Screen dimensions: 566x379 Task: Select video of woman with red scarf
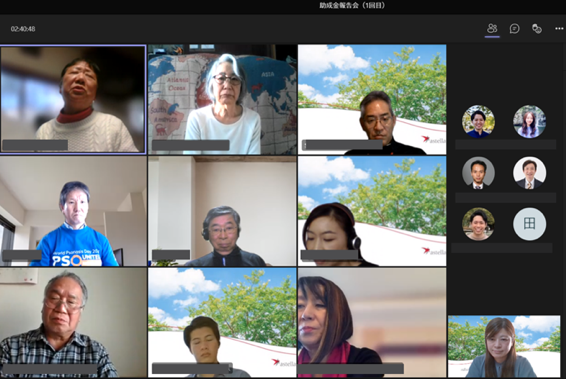[372, 323]
